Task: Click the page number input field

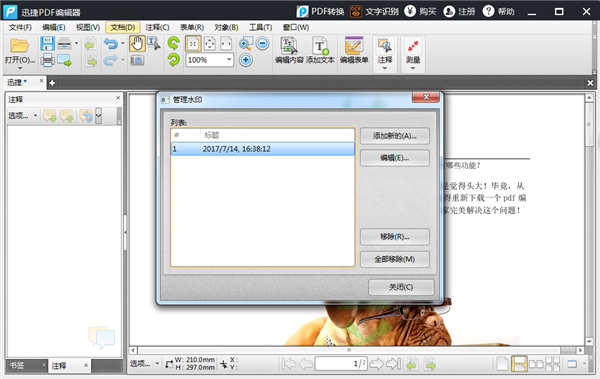Action: [x=341, y=364]
